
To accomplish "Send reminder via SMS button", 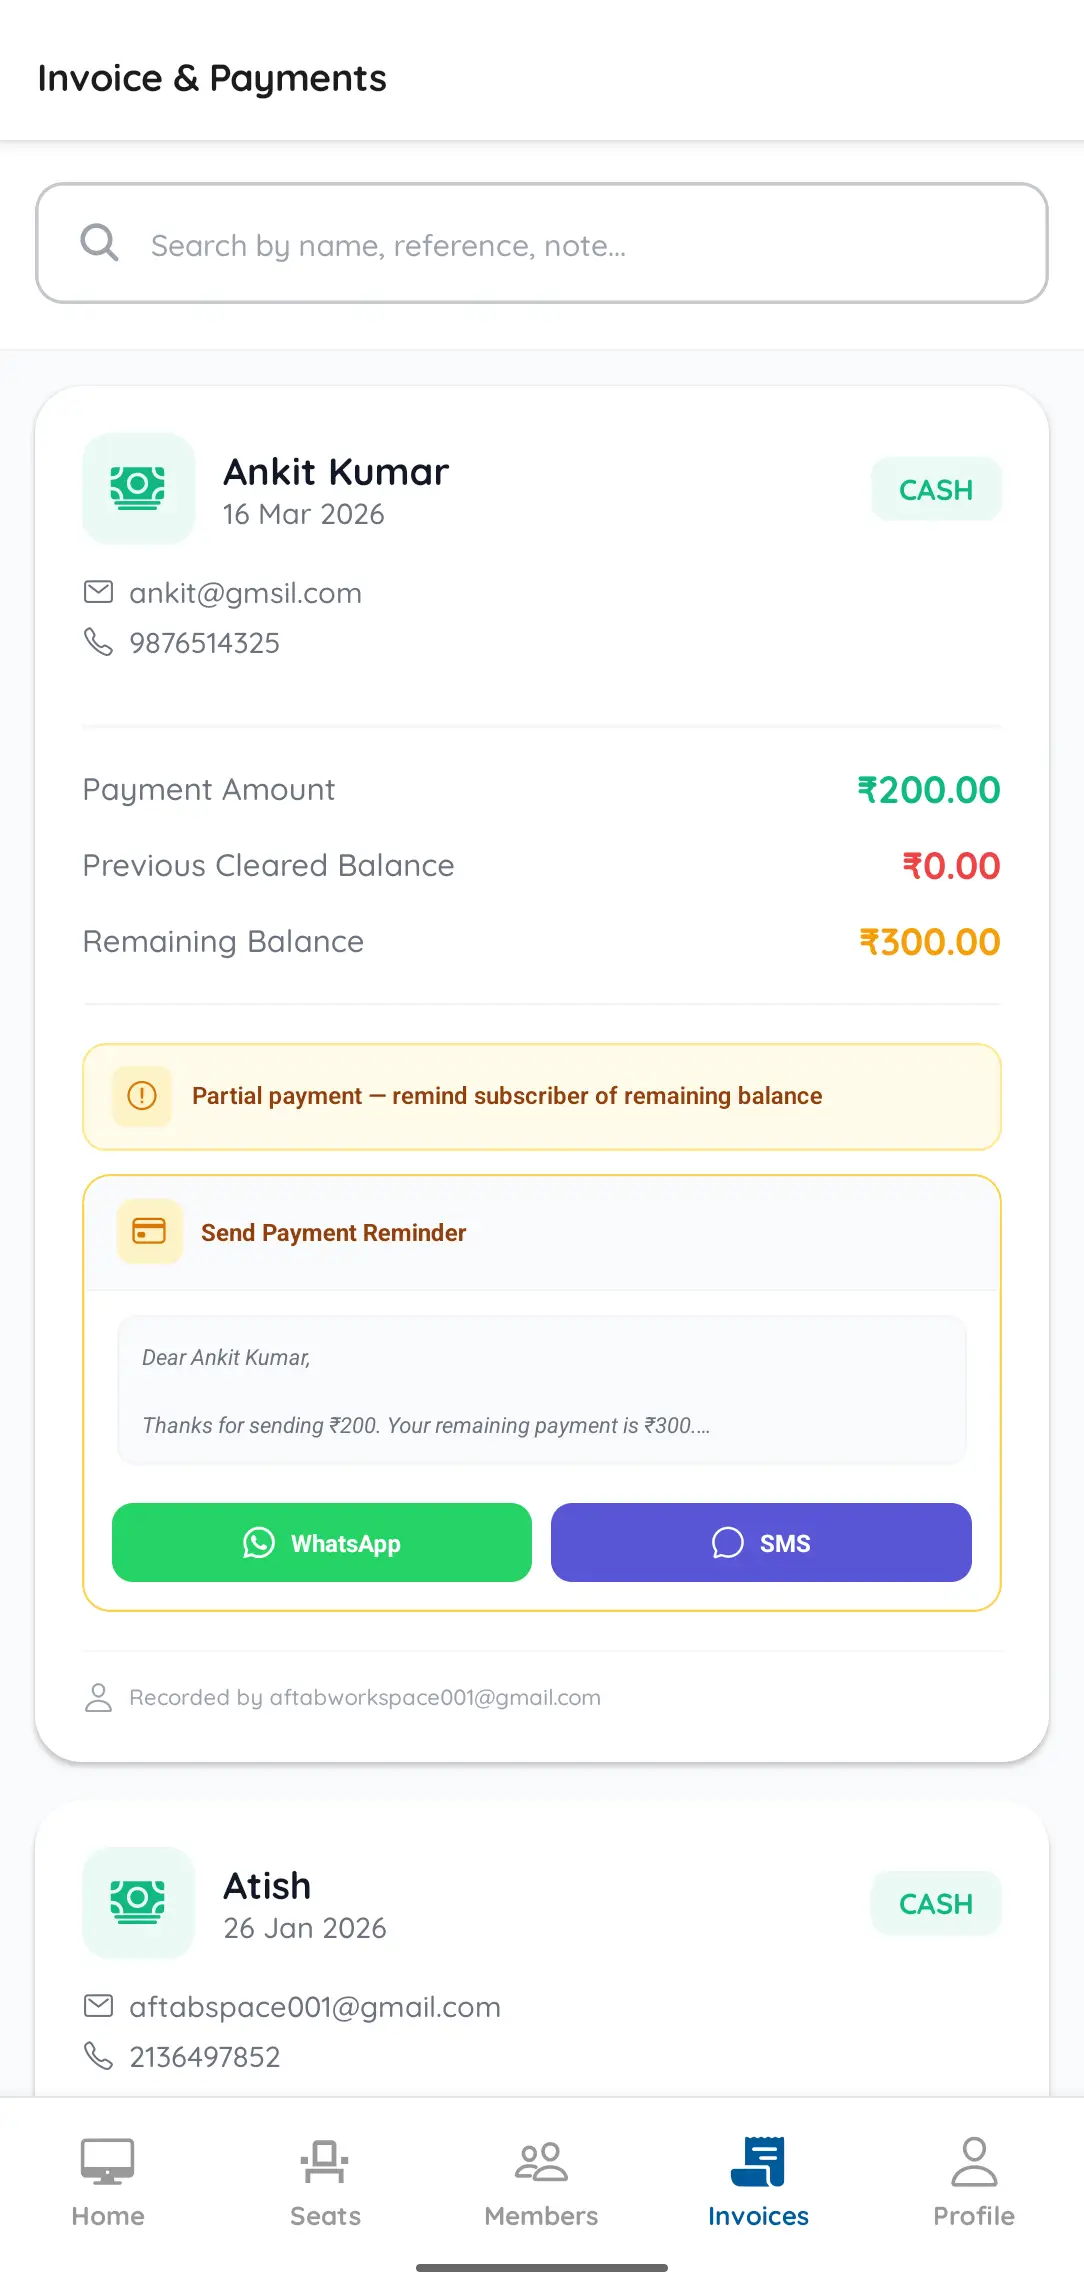I will pos(761,1542).
